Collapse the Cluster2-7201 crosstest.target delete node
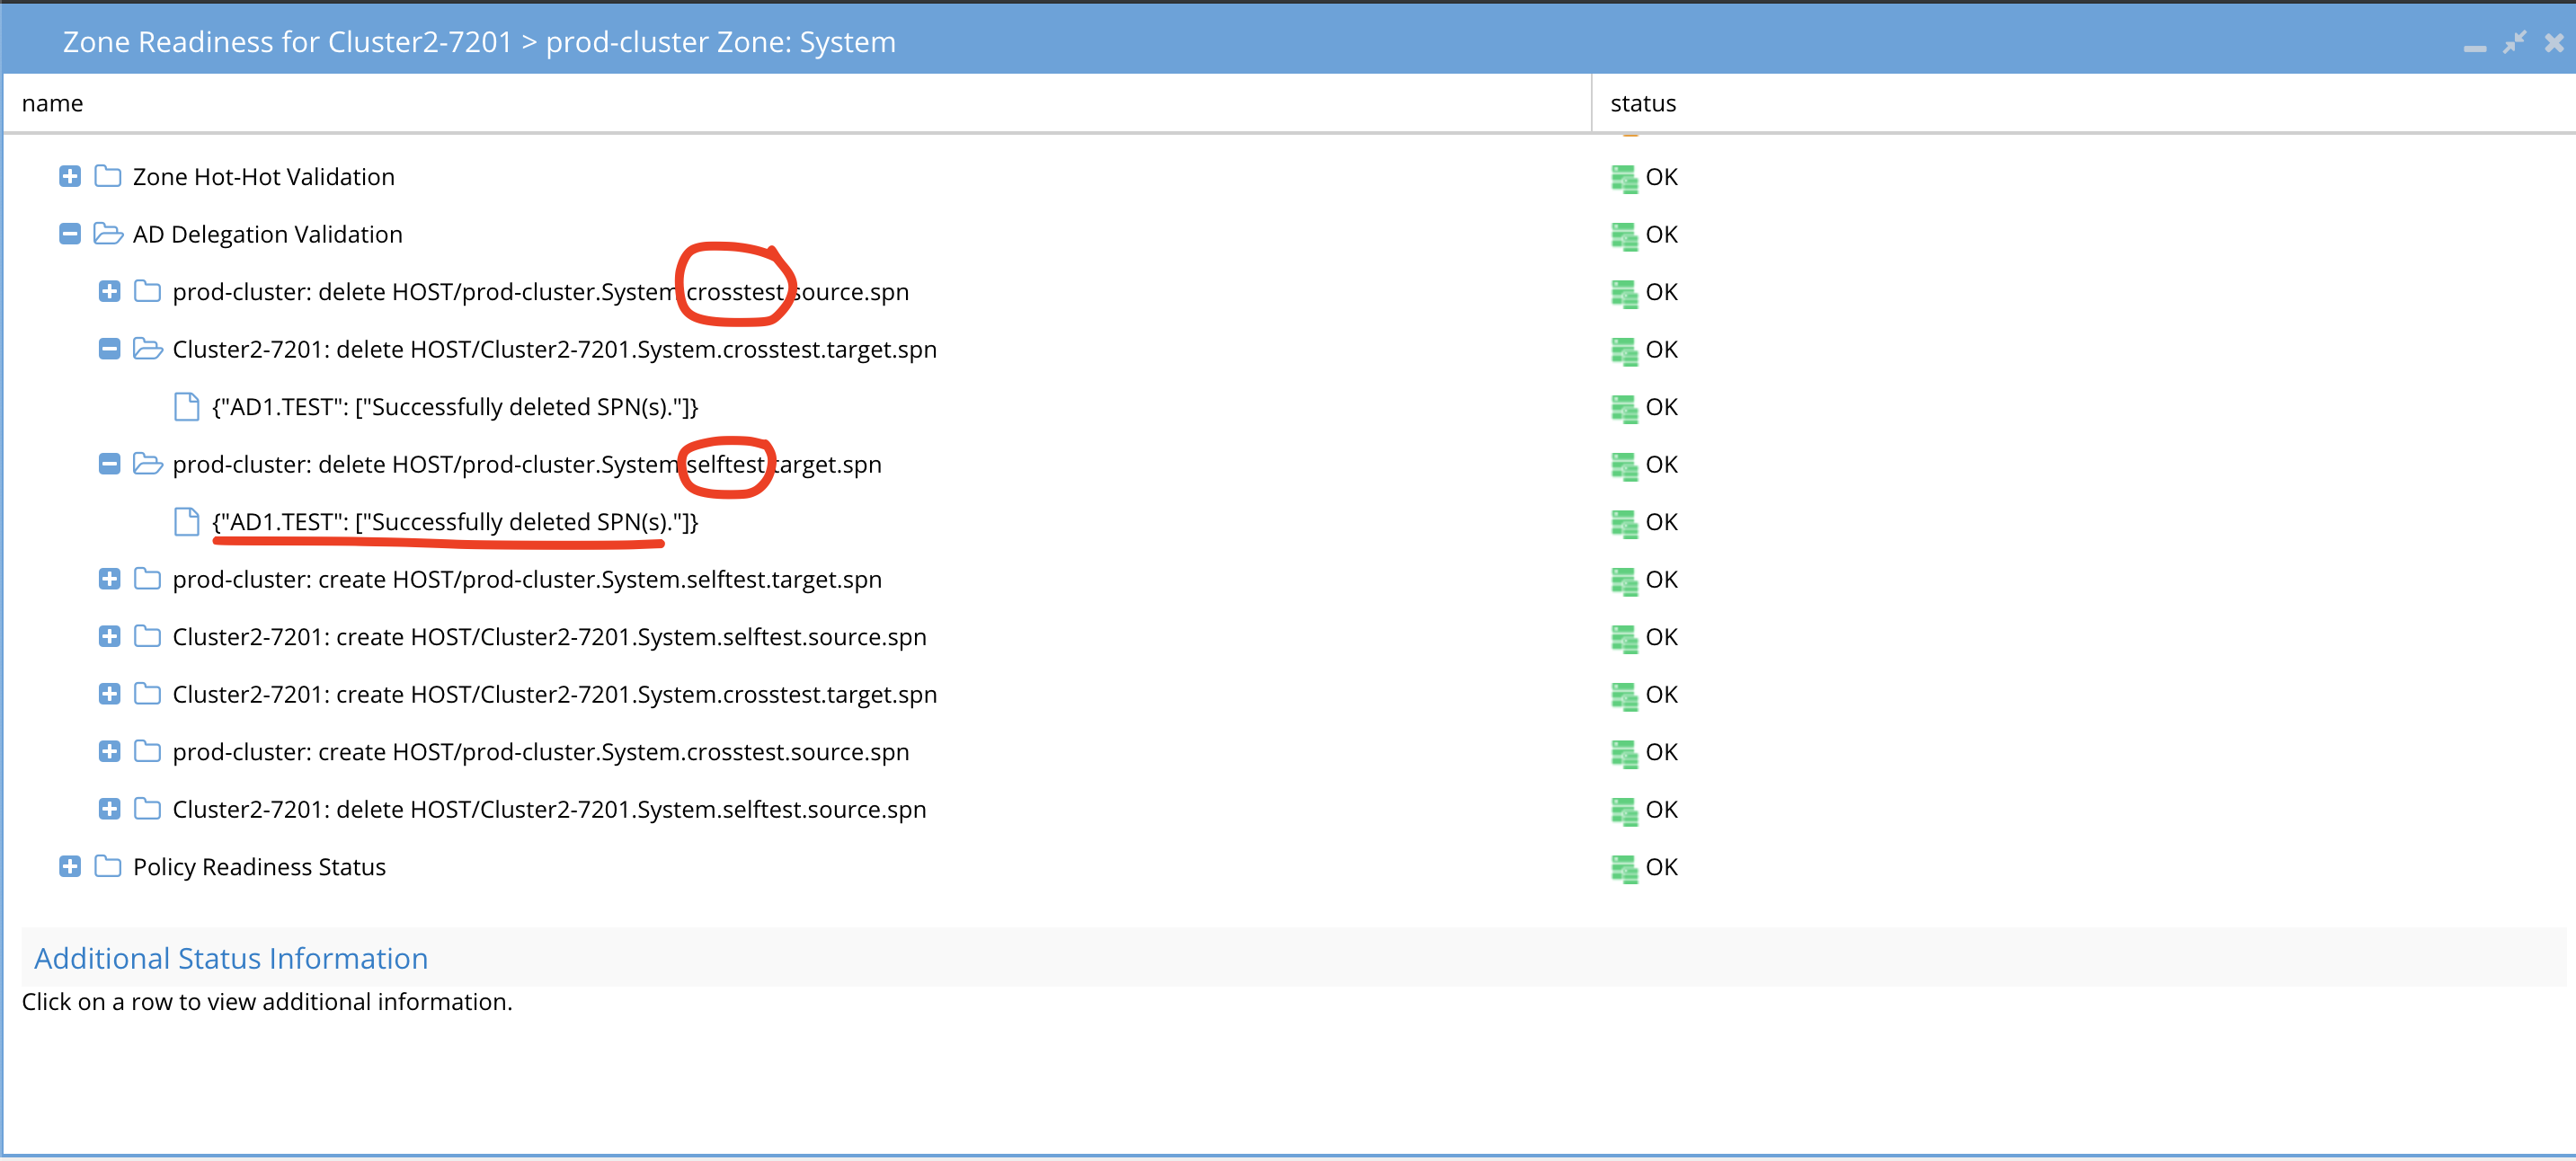The image size is (2576, 1161). [109, 348]
